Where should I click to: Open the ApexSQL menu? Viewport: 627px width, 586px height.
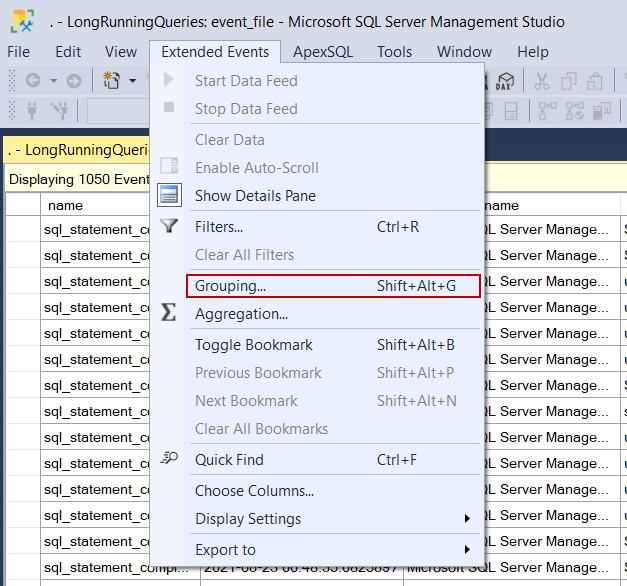click(x=323, y=52)
